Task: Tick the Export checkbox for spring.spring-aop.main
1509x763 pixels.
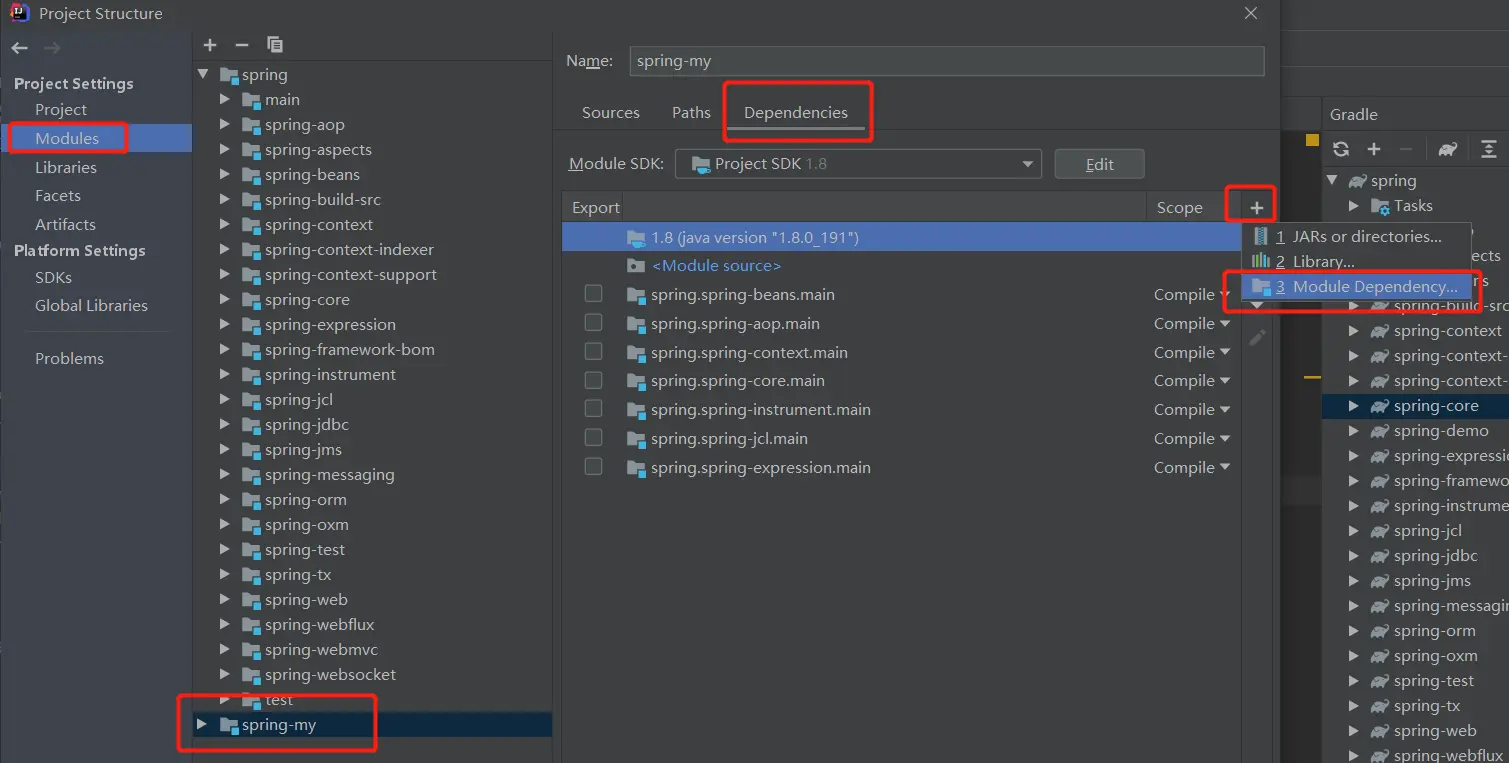Action: [x=594, y=323]
